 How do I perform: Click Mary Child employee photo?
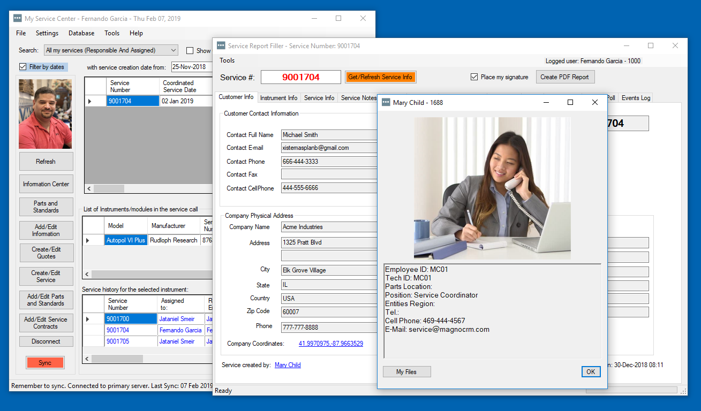pos(492,188)
